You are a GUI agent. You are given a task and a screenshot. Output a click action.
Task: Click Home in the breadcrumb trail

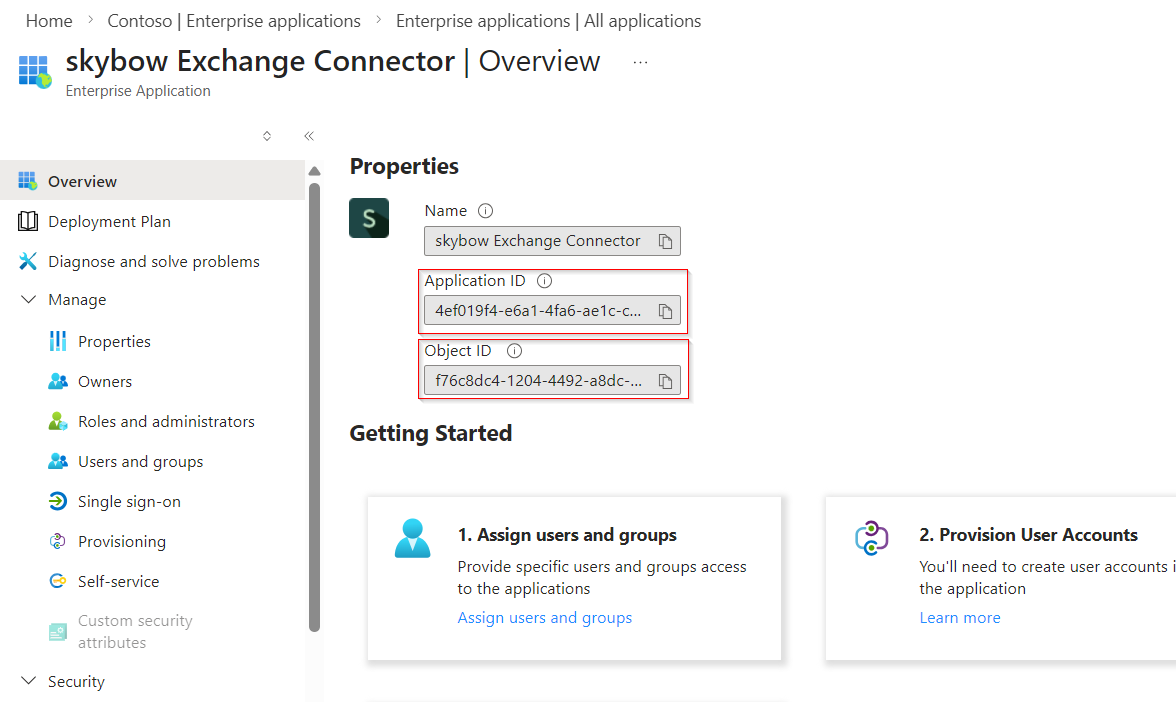pyautogui.click(x=48, y=20)
